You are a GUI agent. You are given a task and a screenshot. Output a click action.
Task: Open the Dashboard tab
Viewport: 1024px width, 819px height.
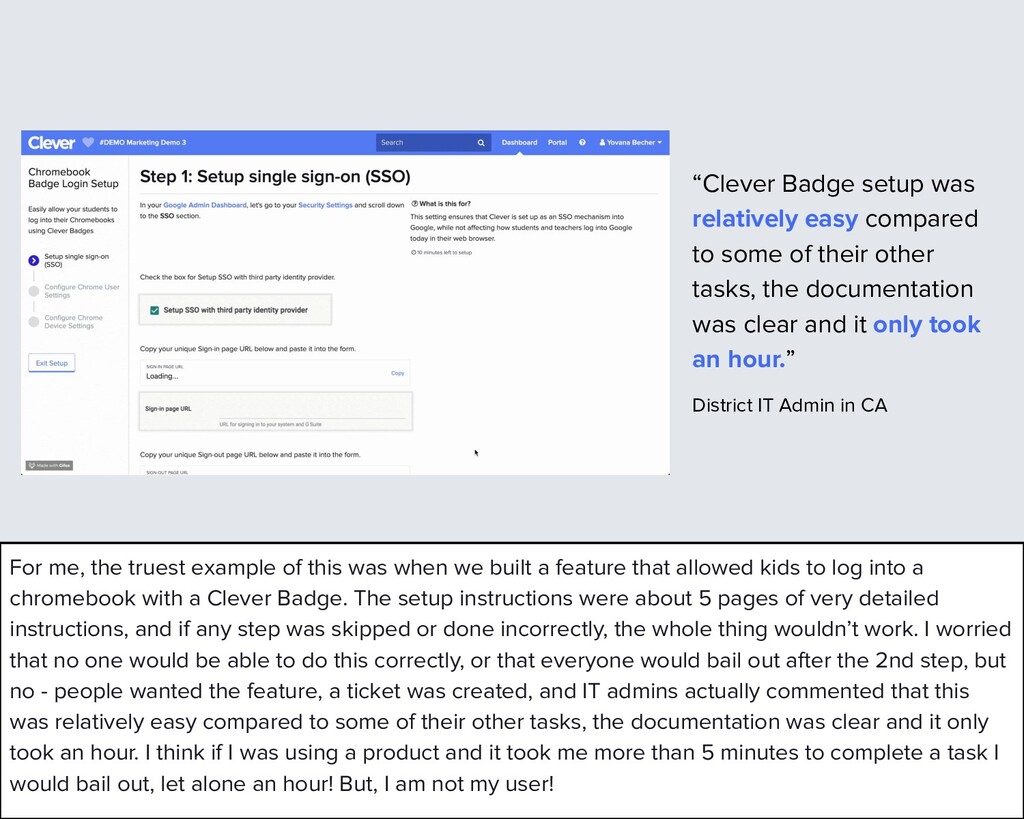pyautogui.click(x=519, y=142)
